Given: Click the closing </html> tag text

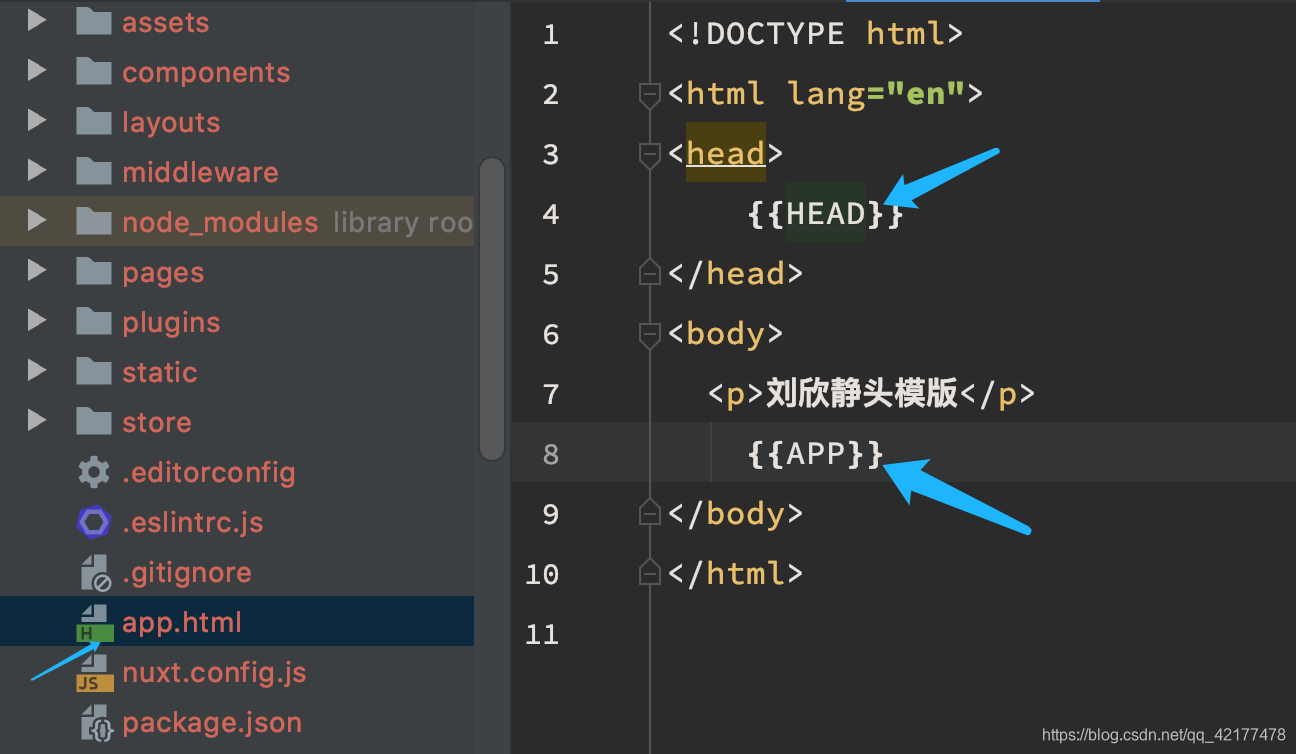Looking at the screenshot, I should [736, 573].
